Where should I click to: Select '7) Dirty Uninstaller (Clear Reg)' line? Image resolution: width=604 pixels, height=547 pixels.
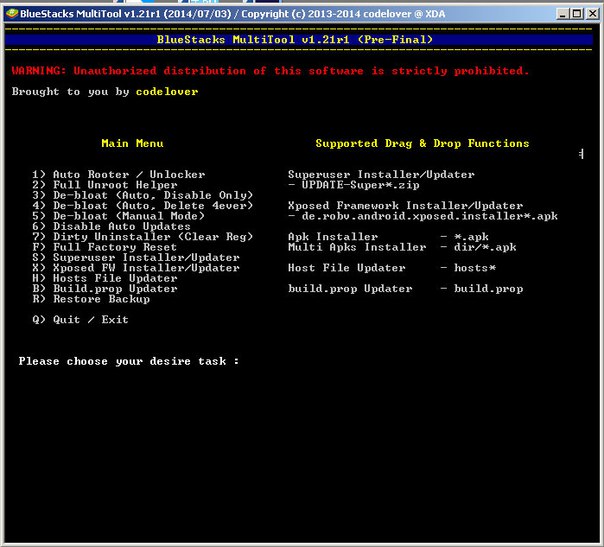[x=143, y=237]
